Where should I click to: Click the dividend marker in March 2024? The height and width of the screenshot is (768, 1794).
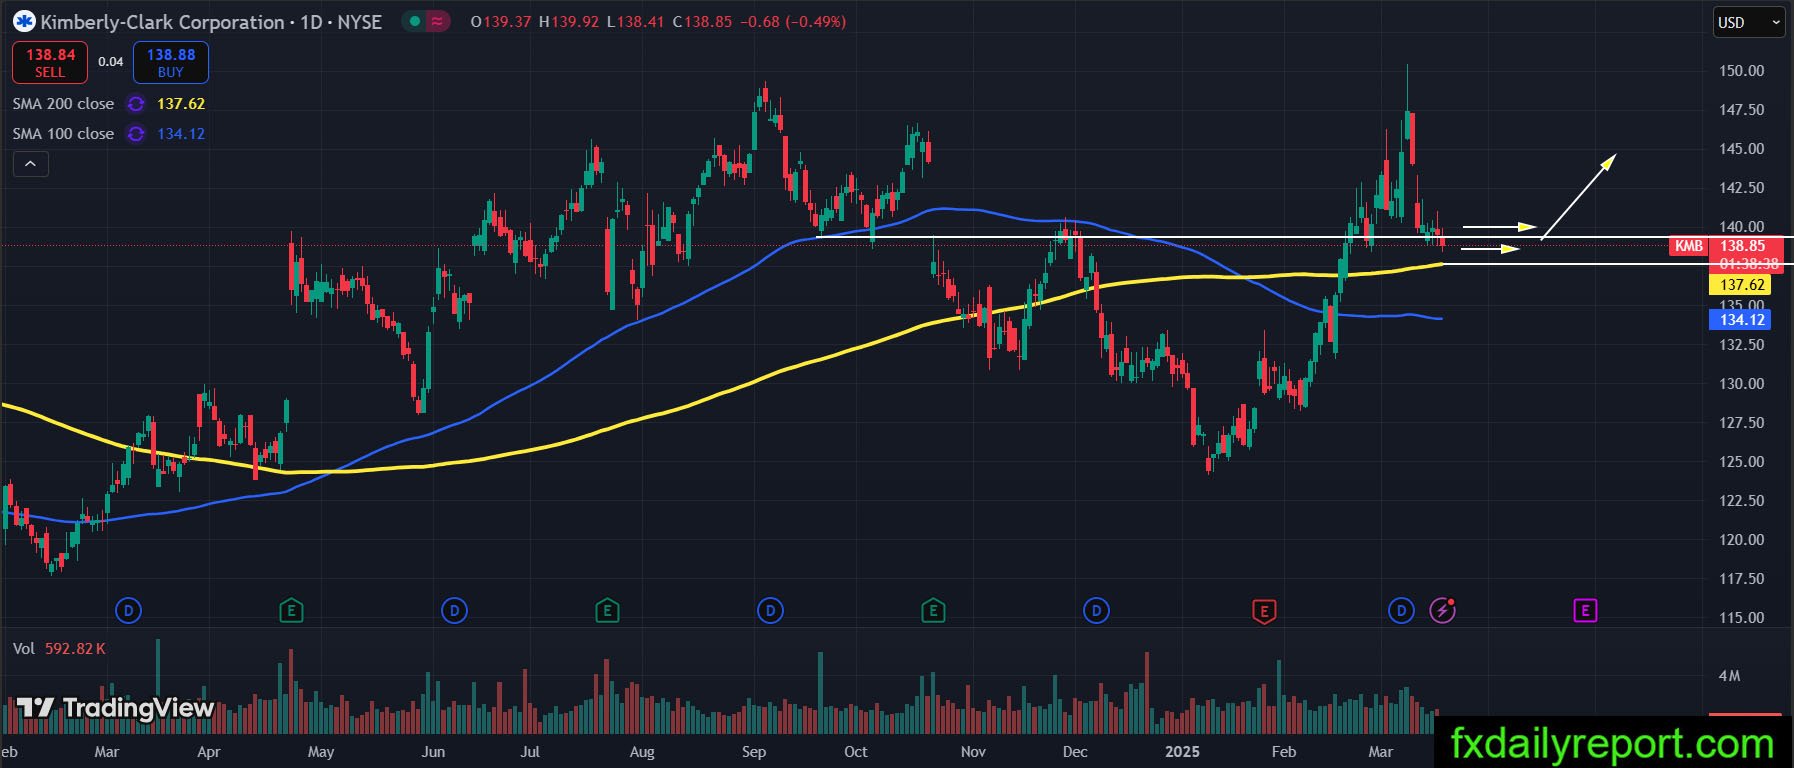coord(128,610)
